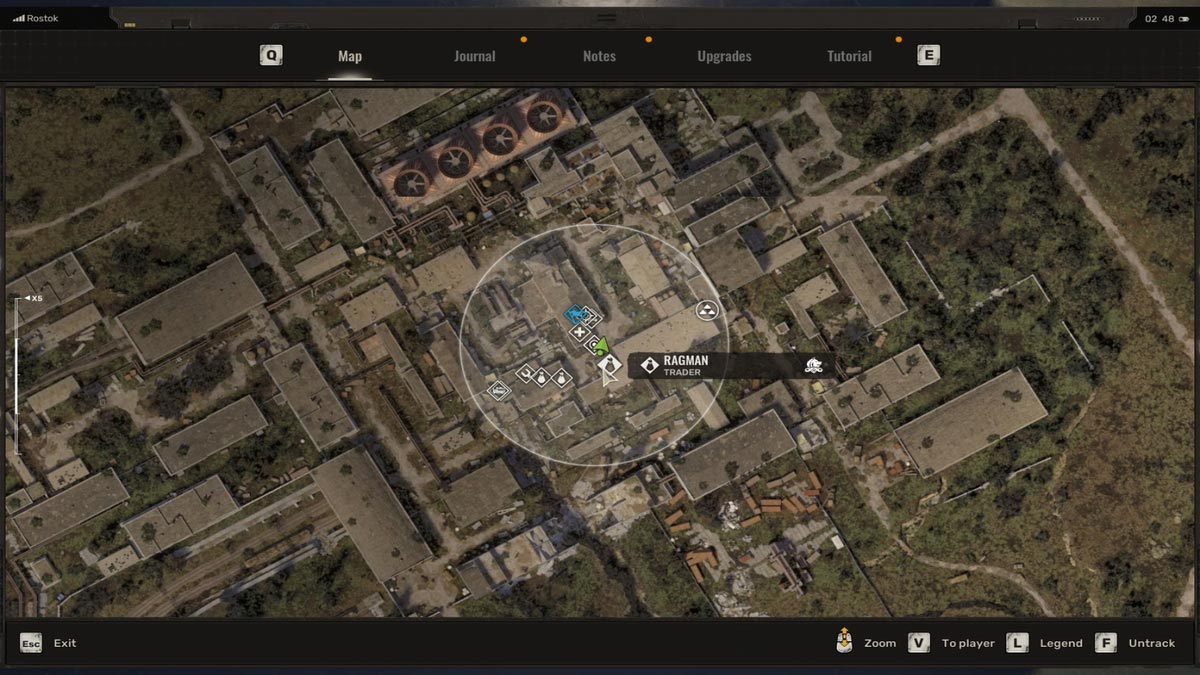This screenshot has height=675, width=1200.
Task: Show the map Legend
Action: [x=1060, y=643]
